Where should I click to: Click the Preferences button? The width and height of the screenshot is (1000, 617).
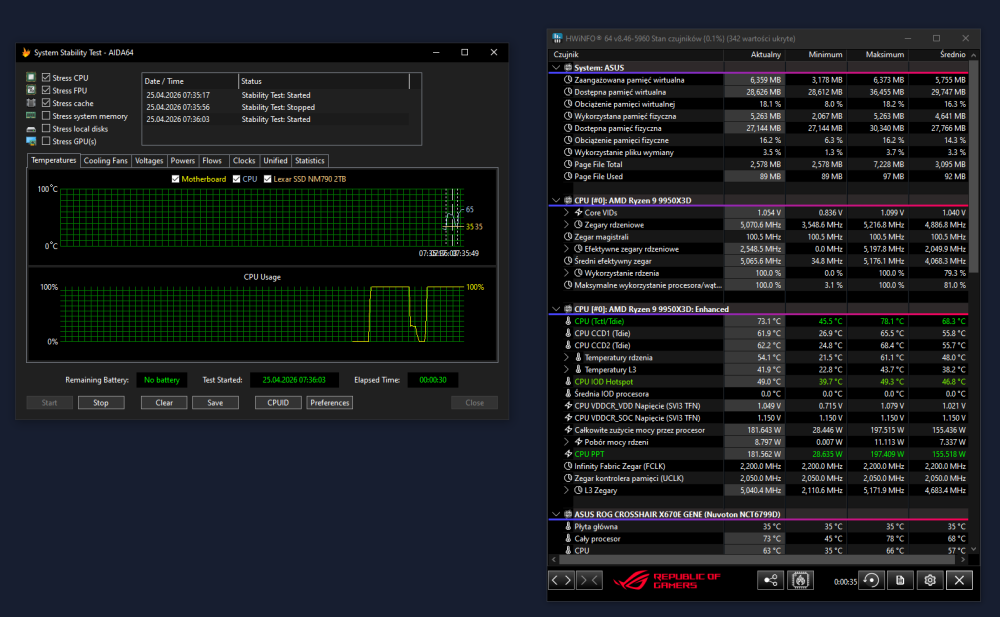click(330, 403)
